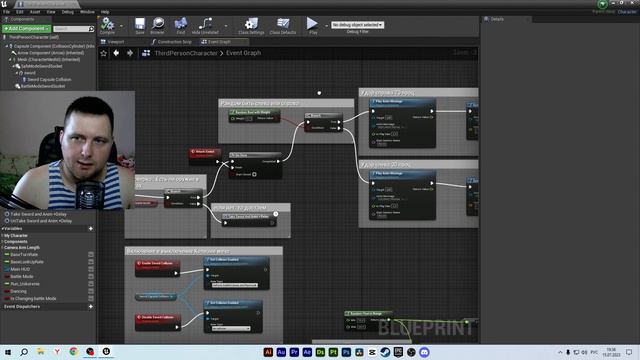Select the Enable Sword Collision event node
The width and height of the screenshot is (640, 360).
[158, 268]
